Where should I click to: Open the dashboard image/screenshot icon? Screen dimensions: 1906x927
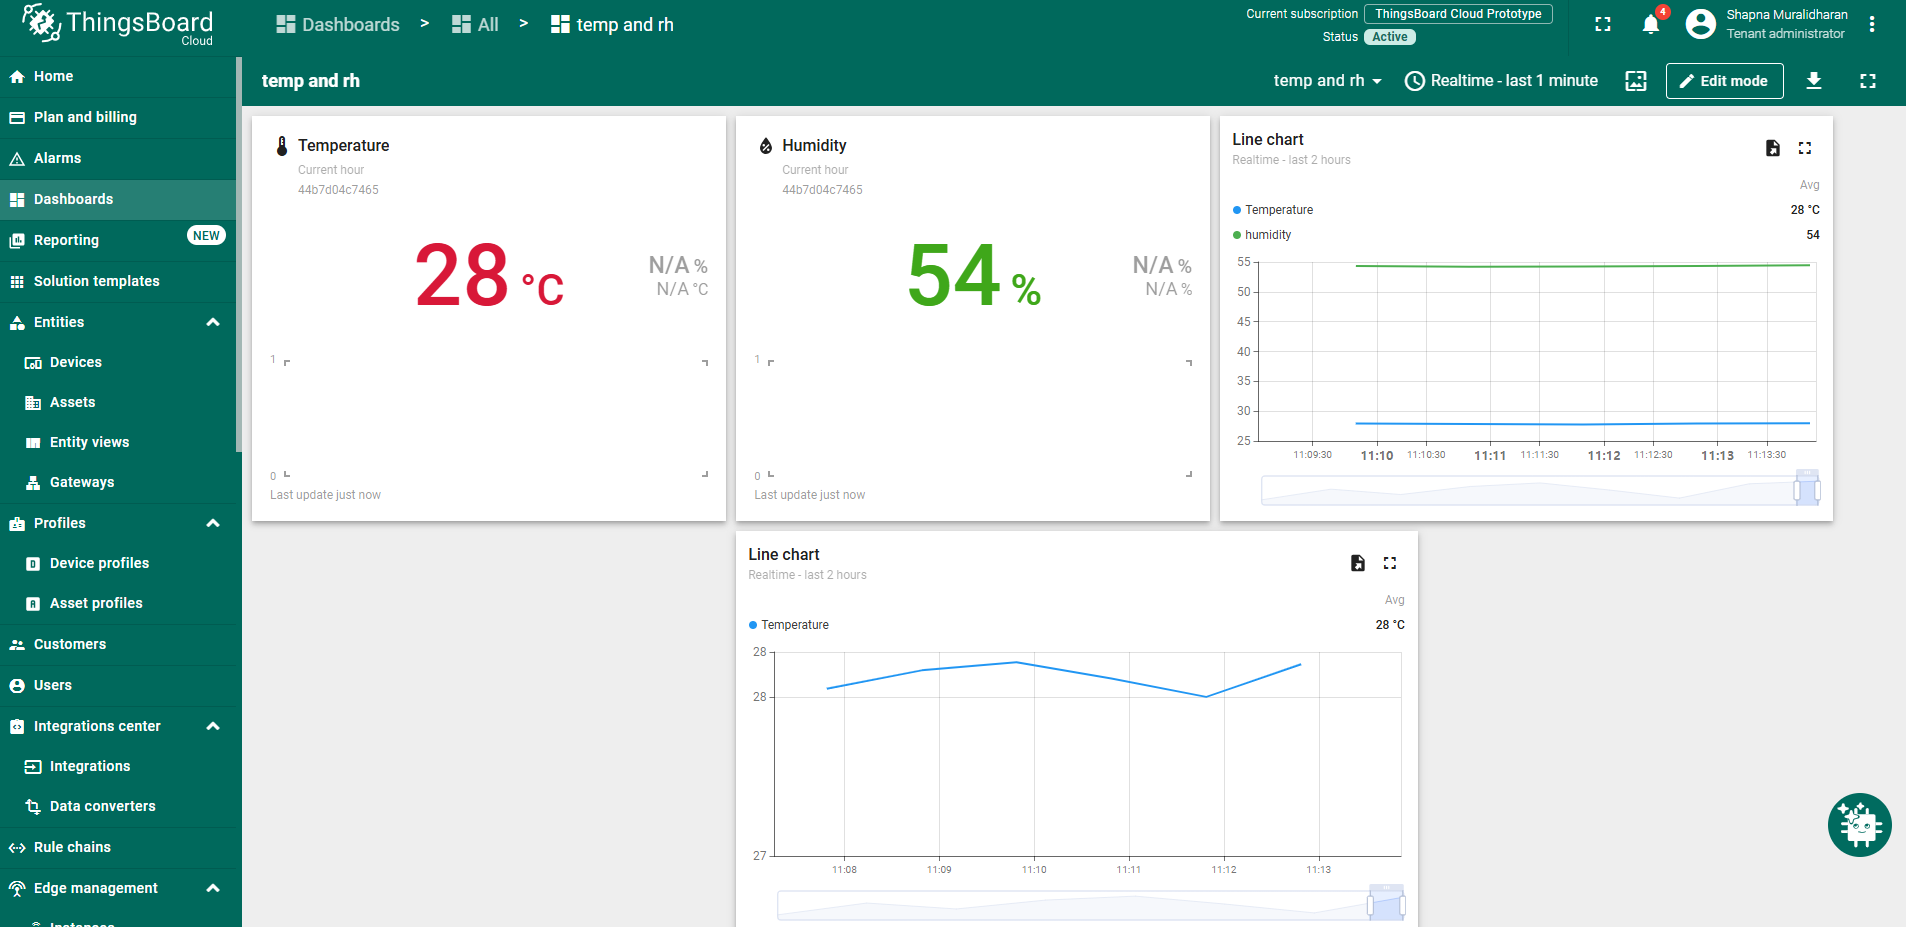(x=1636, y=81)
